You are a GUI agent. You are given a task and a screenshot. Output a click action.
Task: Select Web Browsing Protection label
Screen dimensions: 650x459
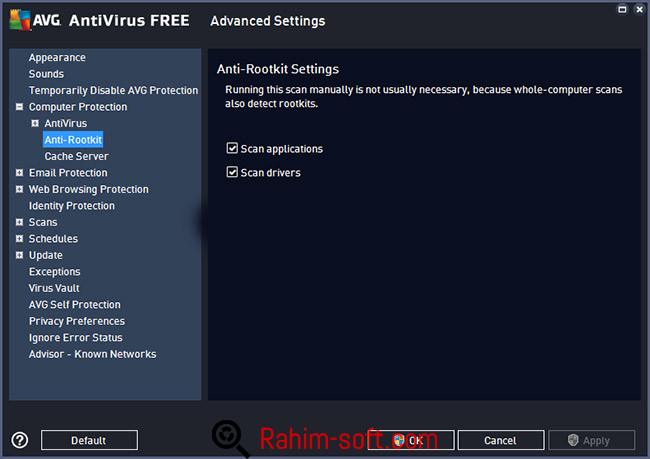(89, 189)
